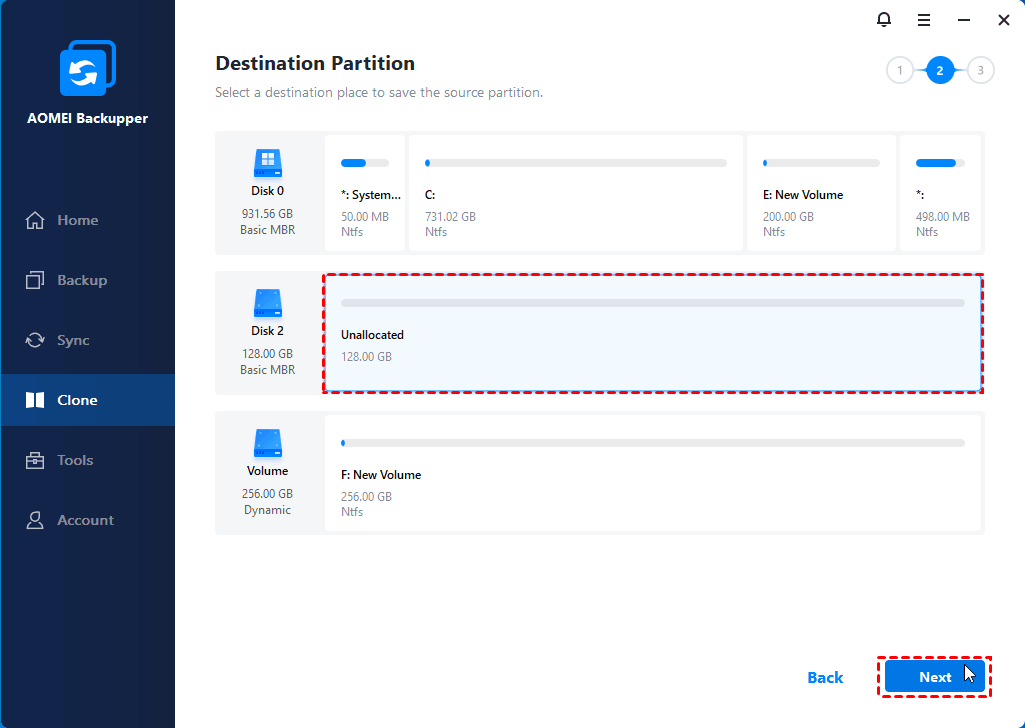Image resolution: width=1025 pixels, height=728 pixels.
Task: Open the hamburger menu icon
Action: point(924,20)
